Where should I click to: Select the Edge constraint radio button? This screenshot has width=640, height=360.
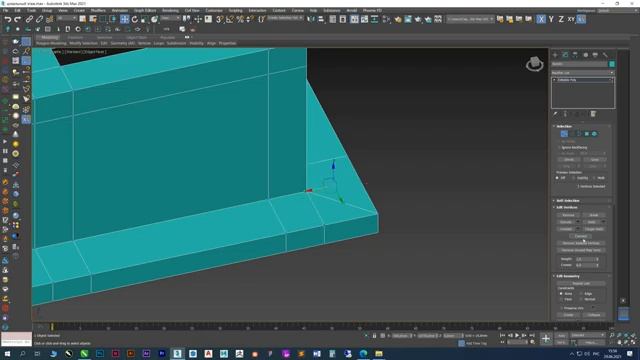pyautogui.click(x=581, y=293)
